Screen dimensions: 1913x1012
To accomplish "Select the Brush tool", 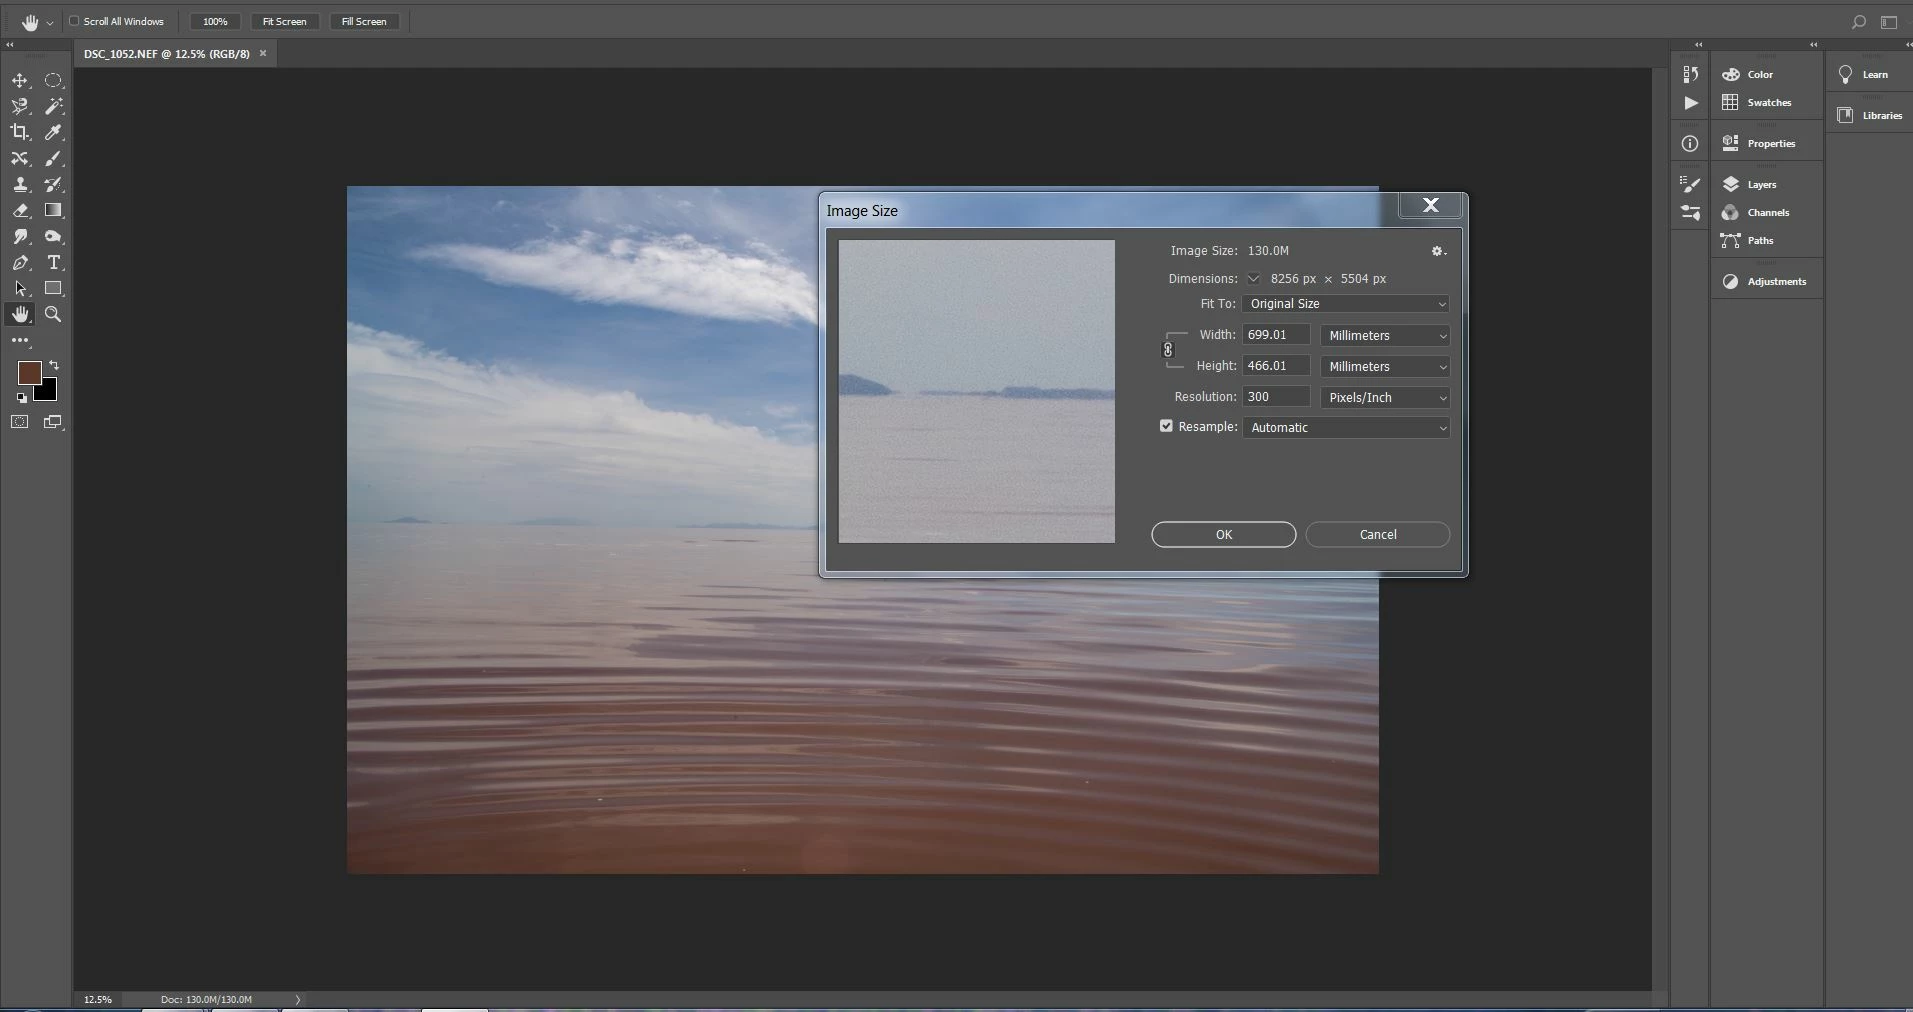I will [54, 158].
